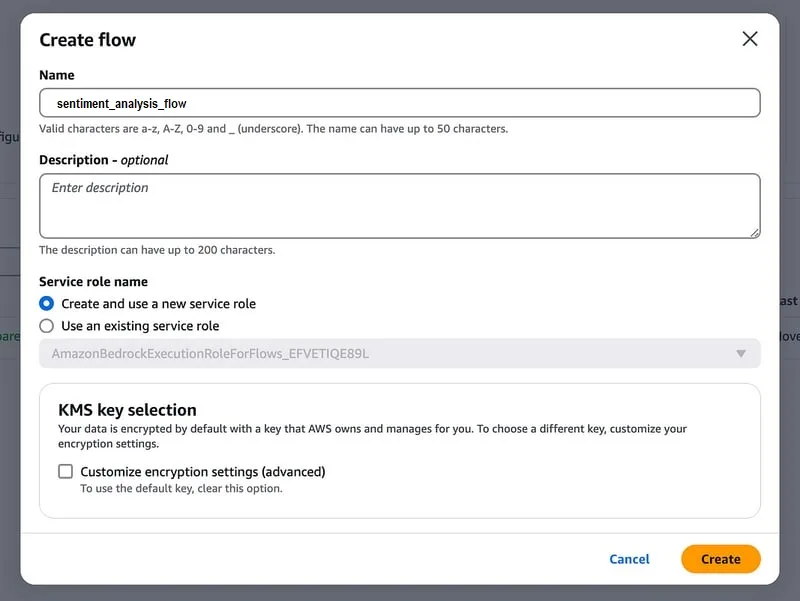Click the Create flow dialog title

click(x=88, y=40)
